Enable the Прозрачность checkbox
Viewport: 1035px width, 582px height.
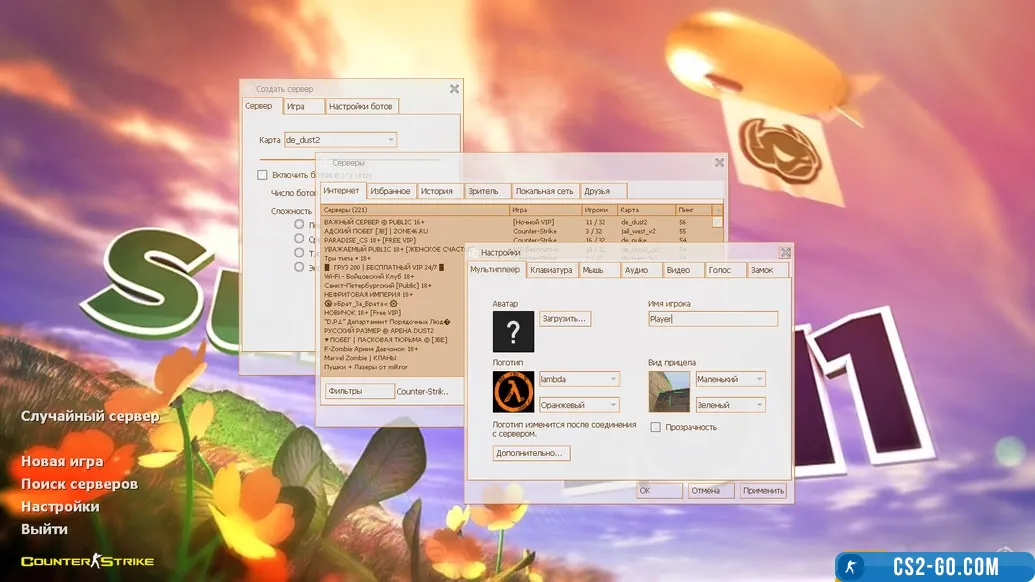point(656,427)
